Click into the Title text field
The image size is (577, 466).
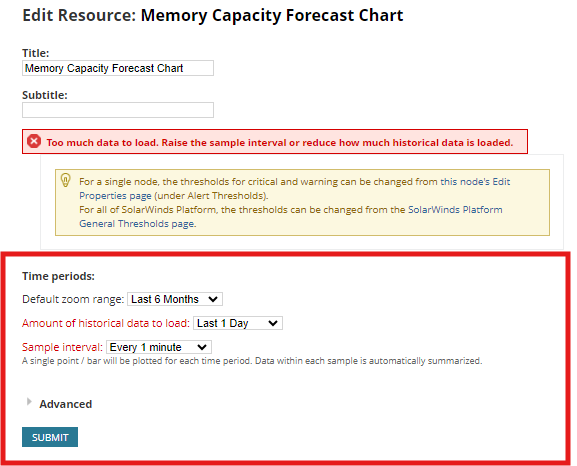click(118, 68)
